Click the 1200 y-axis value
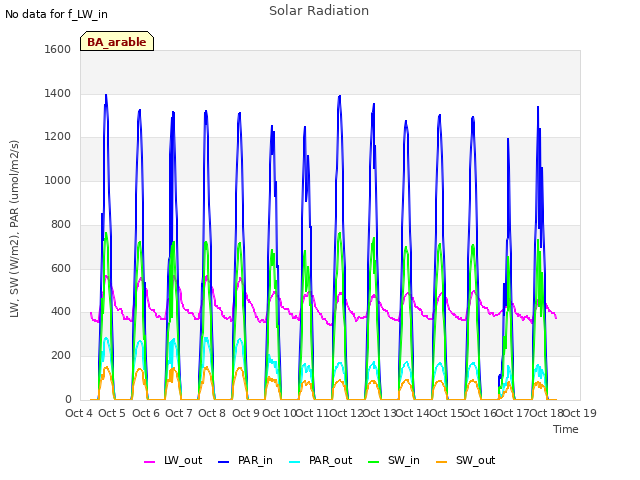640x480 pixels. pos(58,137)
